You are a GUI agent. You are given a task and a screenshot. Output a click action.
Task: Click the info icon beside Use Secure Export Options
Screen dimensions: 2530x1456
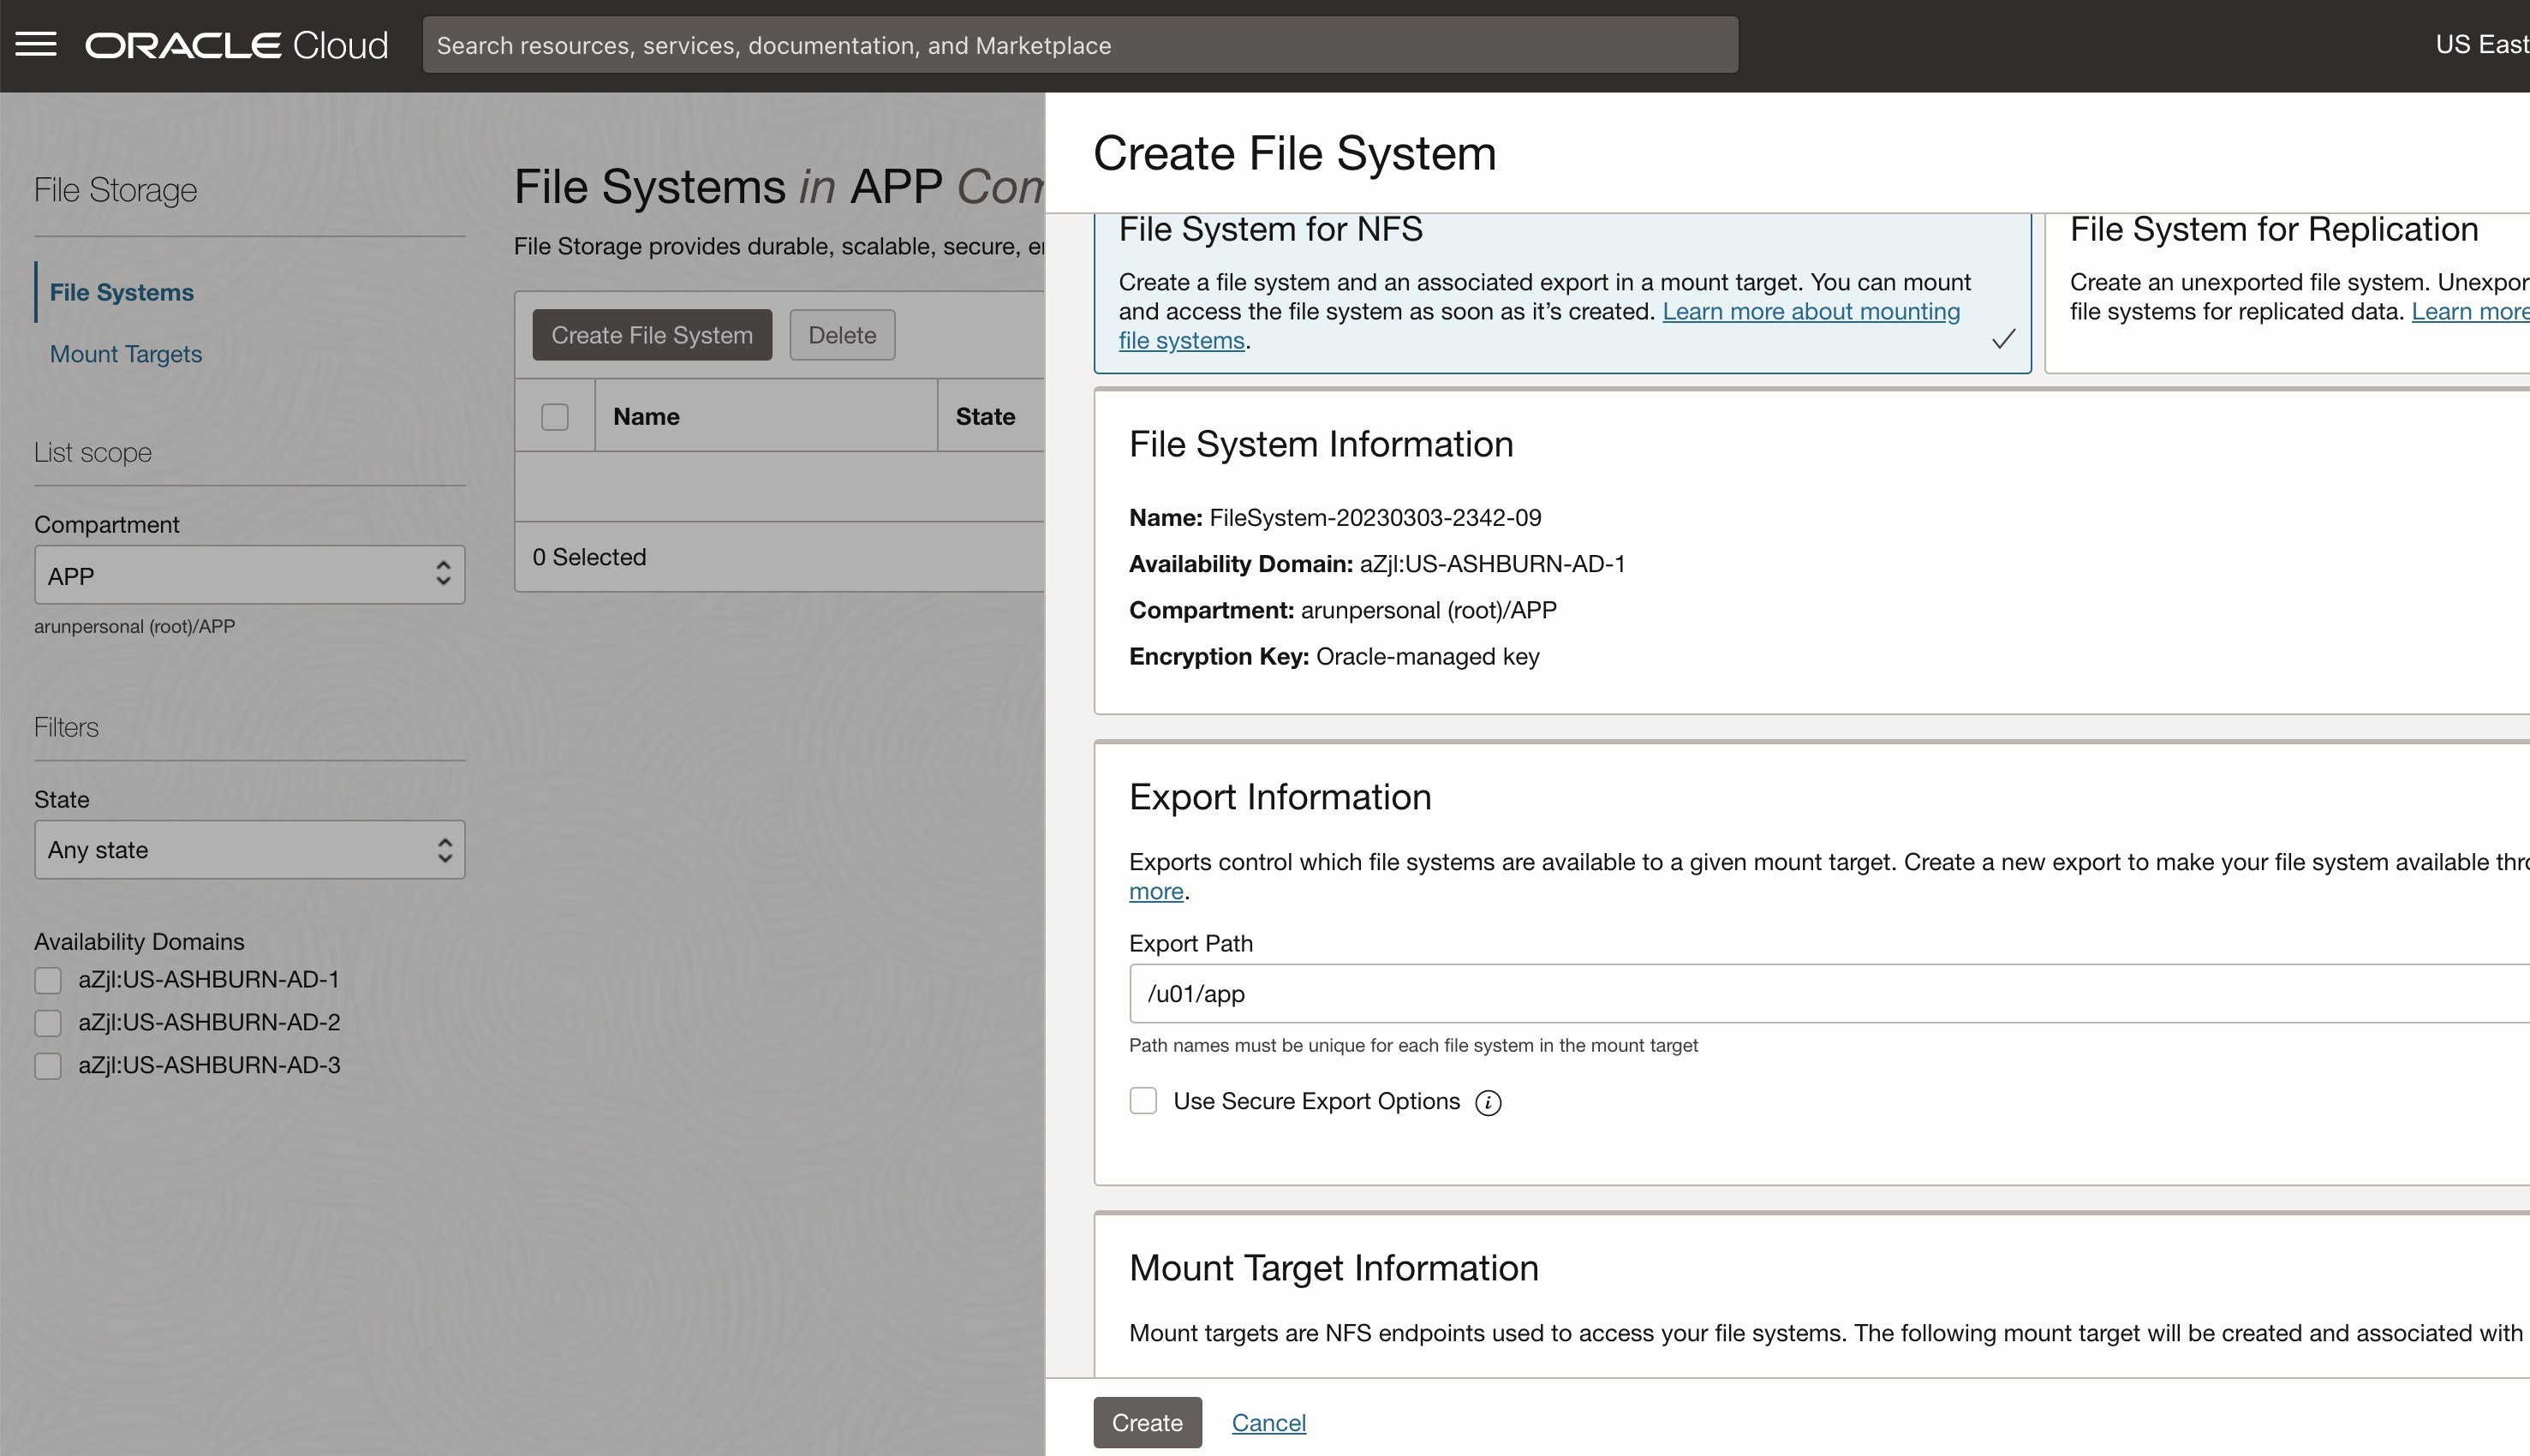pyautogui.click(x=1489, y=1101)
